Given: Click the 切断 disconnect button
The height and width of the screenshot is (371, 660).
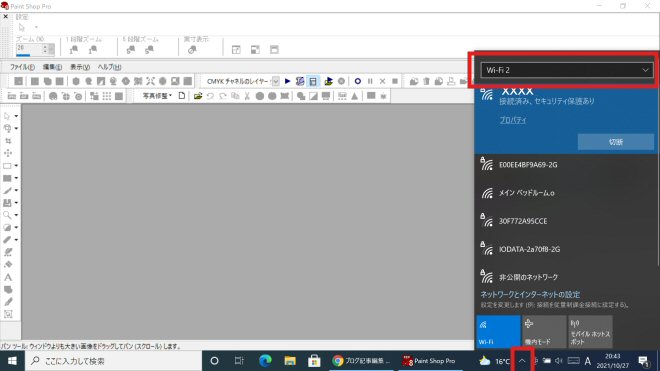Looking at the screenshot, I should [x=615, y=142].
